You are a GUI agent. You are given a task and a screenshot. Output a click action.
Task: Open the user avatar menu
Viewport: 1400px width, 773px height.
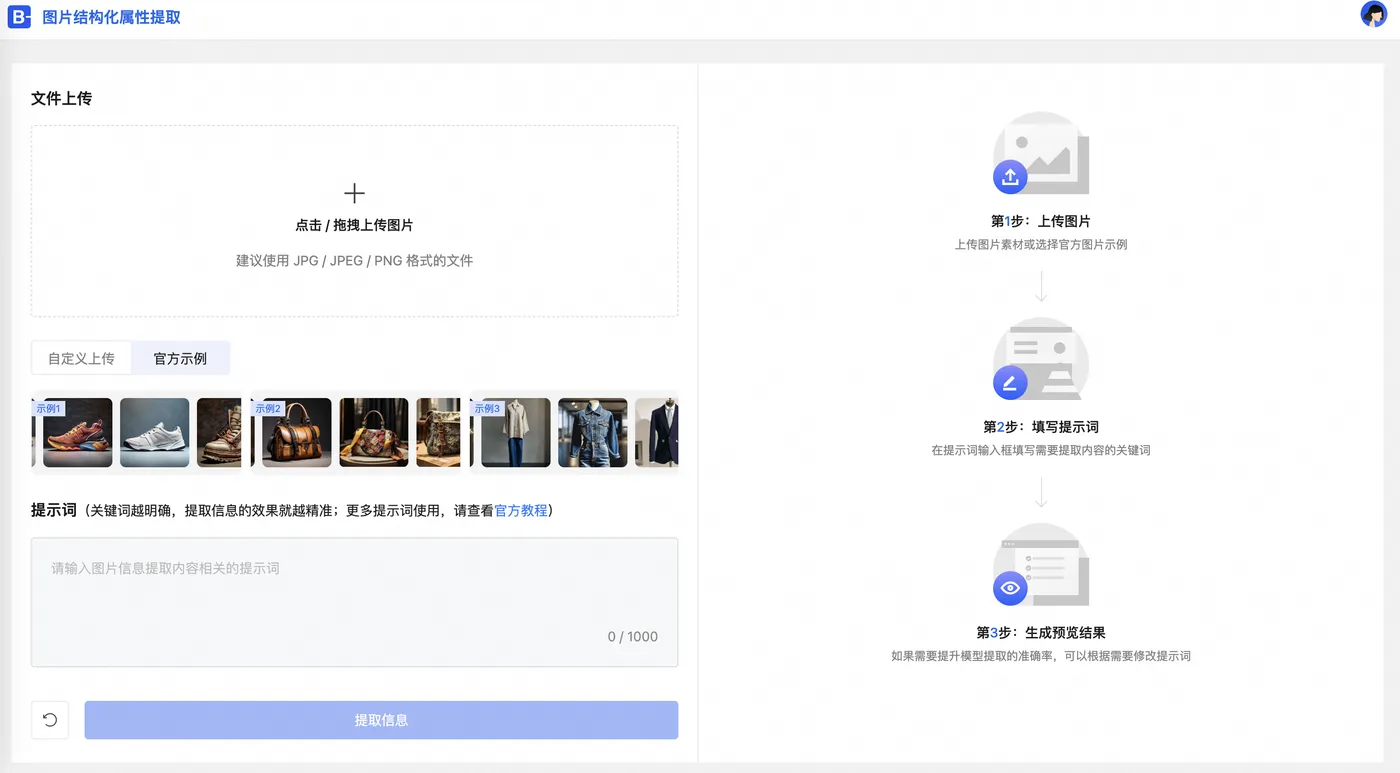[1373, 14]
